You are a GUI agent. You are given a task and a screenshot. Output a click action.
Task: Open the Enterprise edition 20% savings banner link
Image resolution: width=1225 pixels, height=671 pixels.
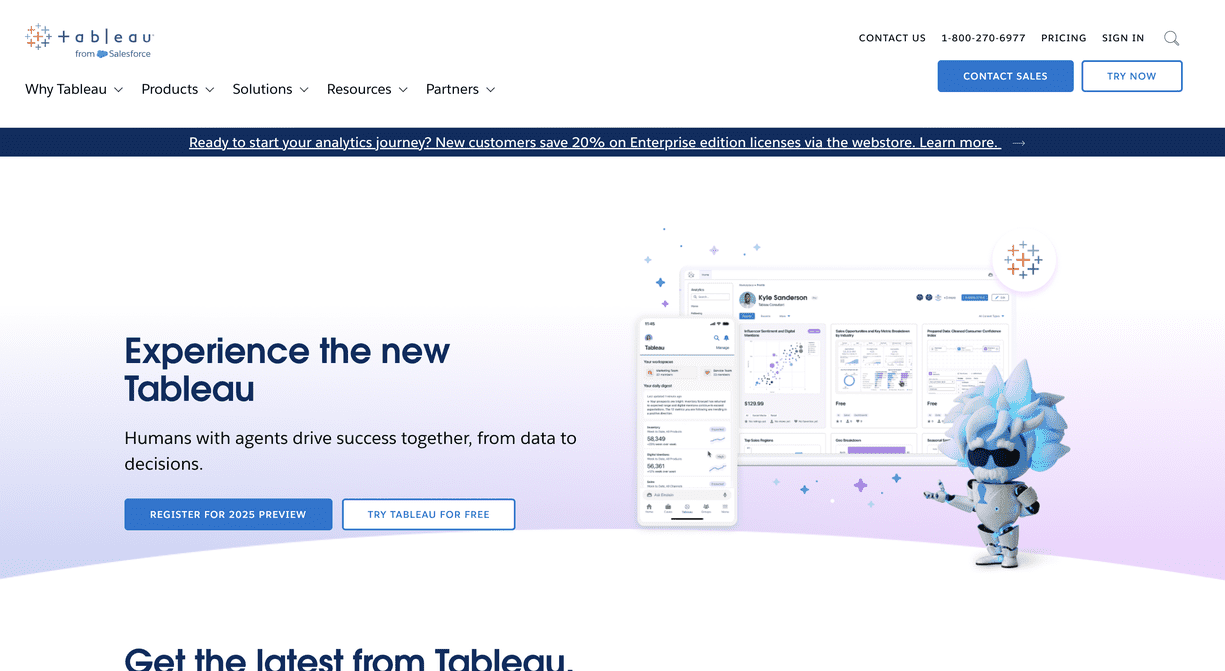[x=594, y=143]
